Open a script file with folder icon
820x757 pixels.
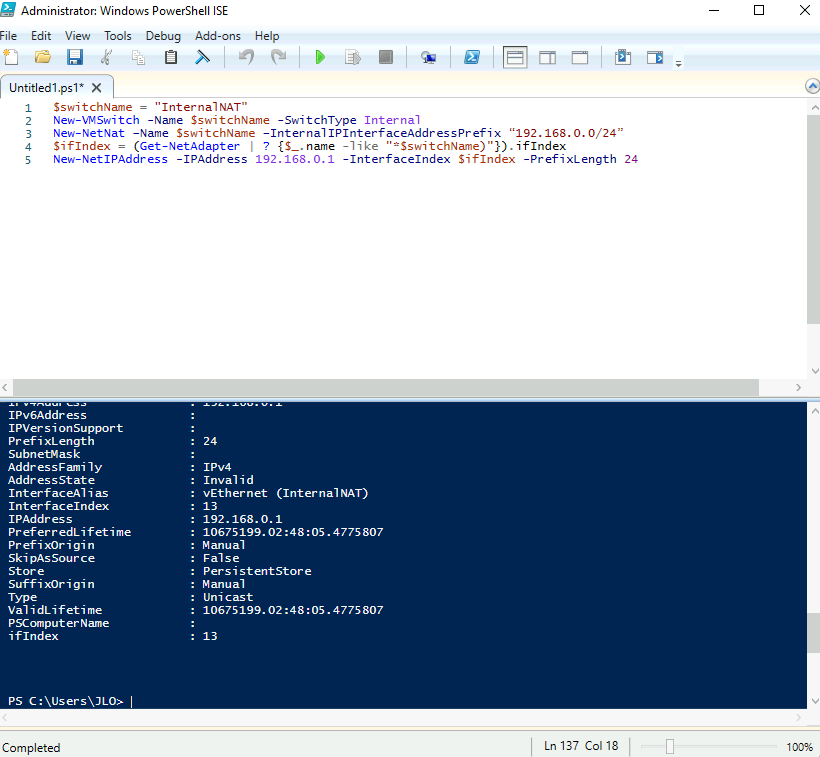click(43, 57)
